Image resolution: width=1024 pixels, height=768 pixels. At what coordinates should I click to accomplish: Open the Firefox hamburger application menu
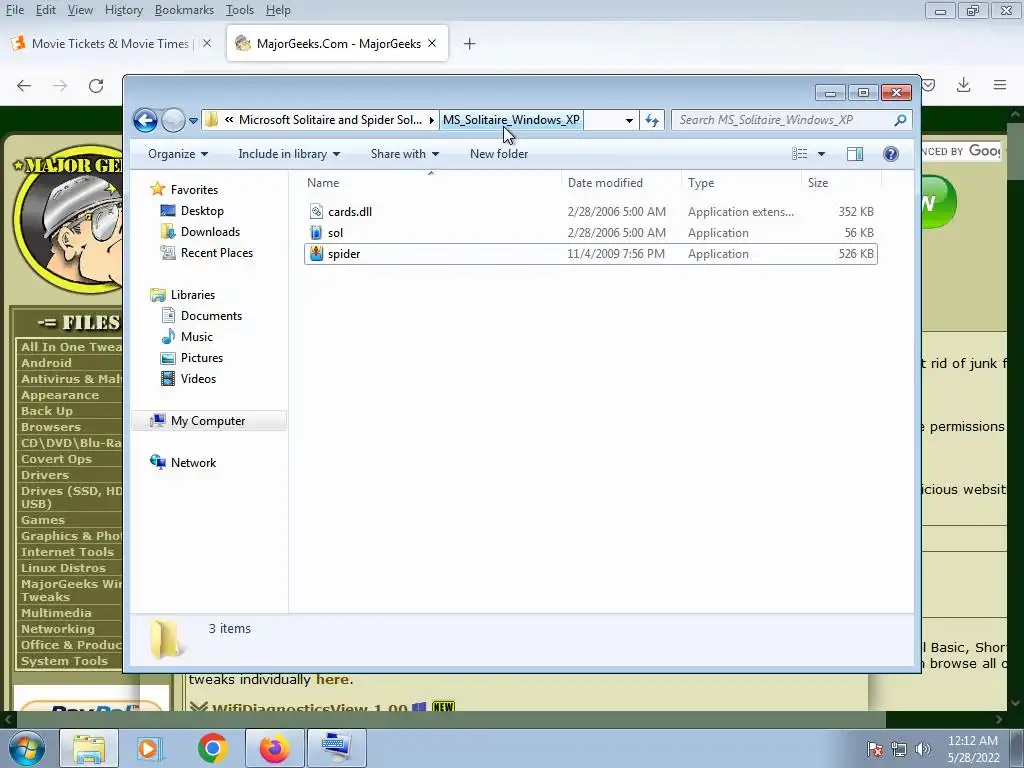(x=999, y=86)
